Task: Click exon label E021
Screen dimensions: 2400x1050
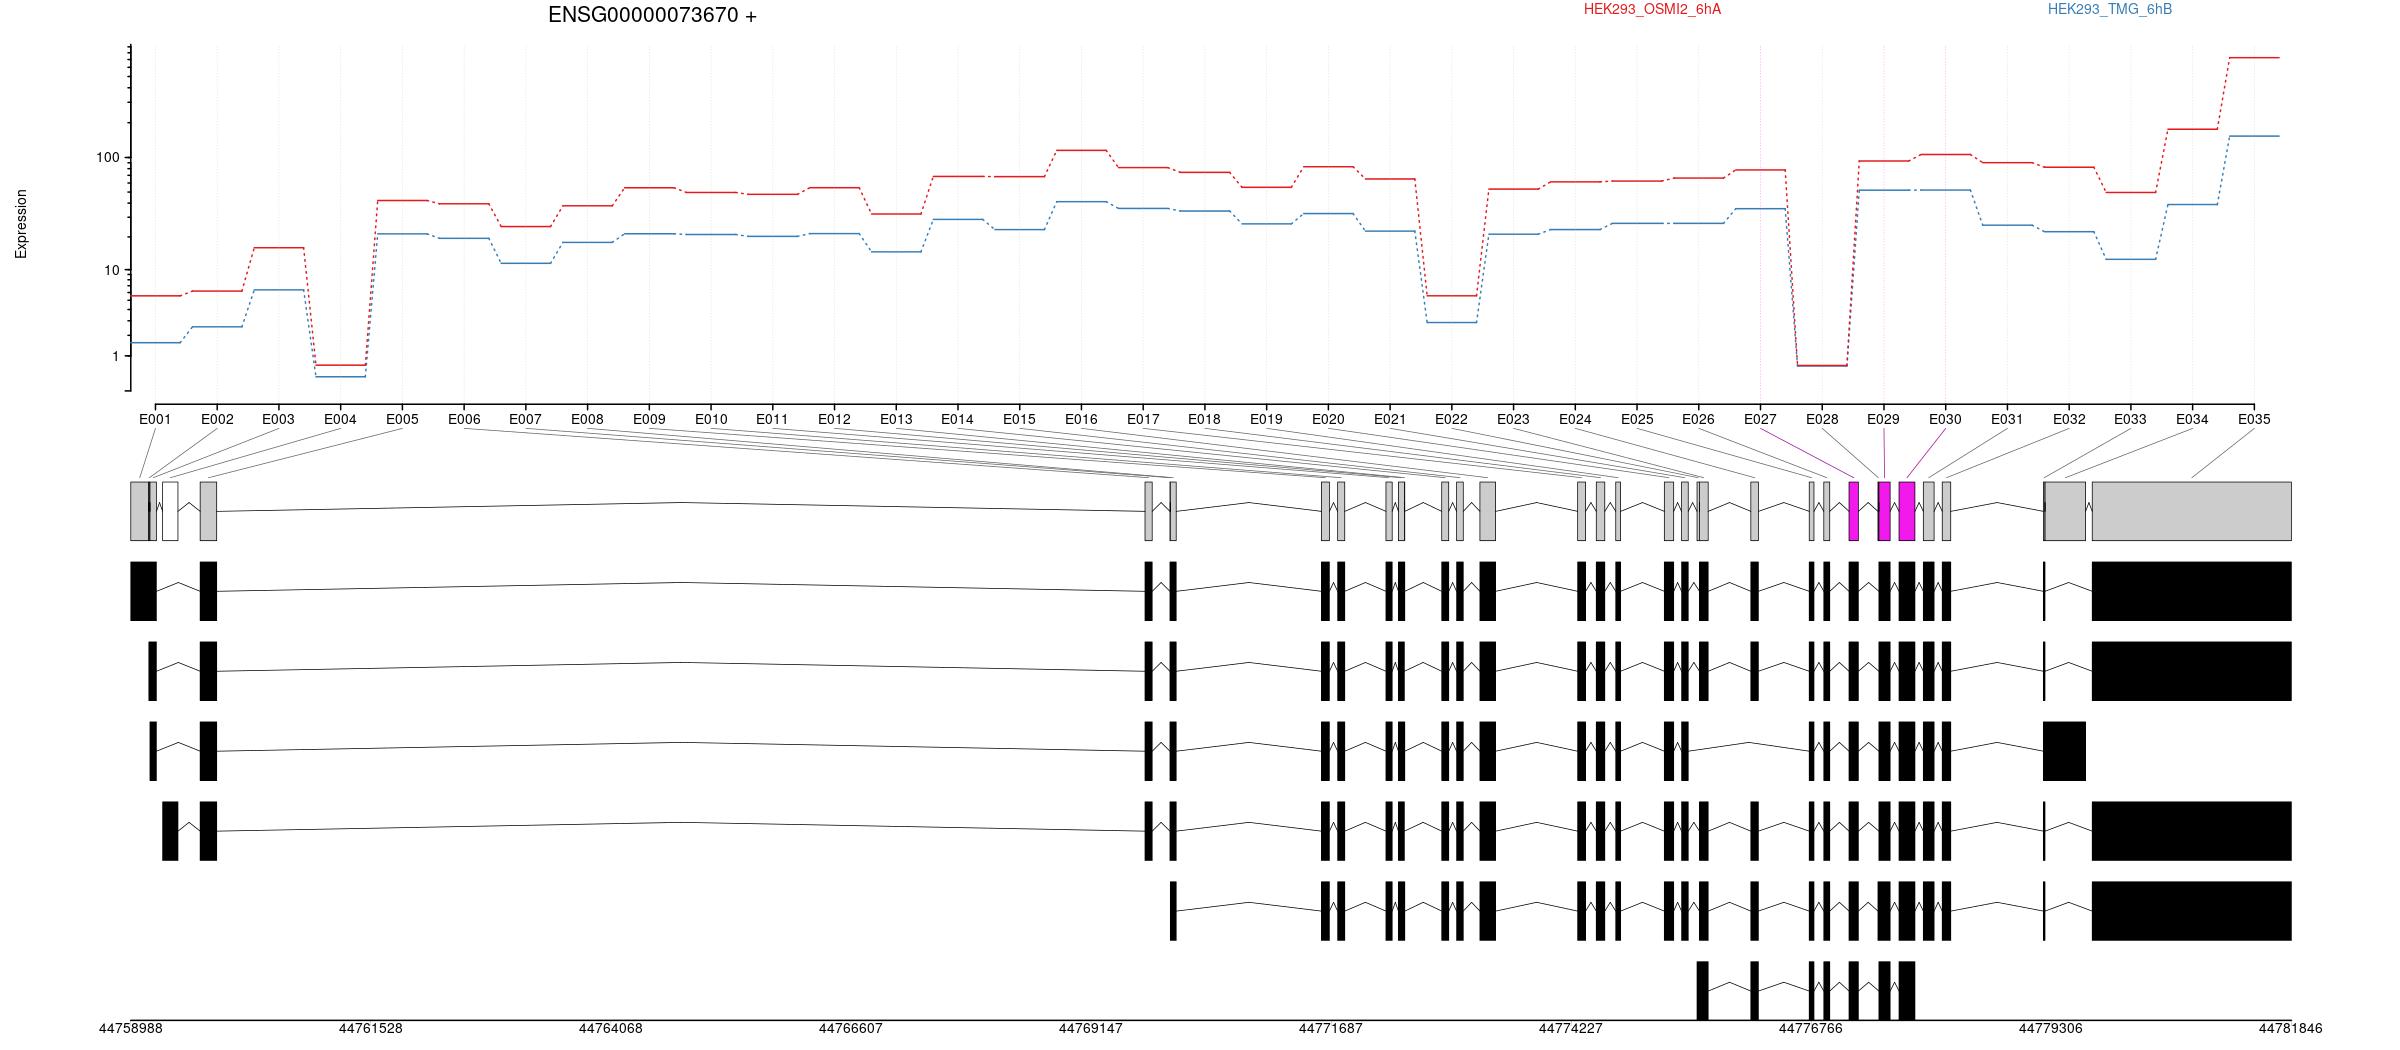Action: (x=1390, y=419)
